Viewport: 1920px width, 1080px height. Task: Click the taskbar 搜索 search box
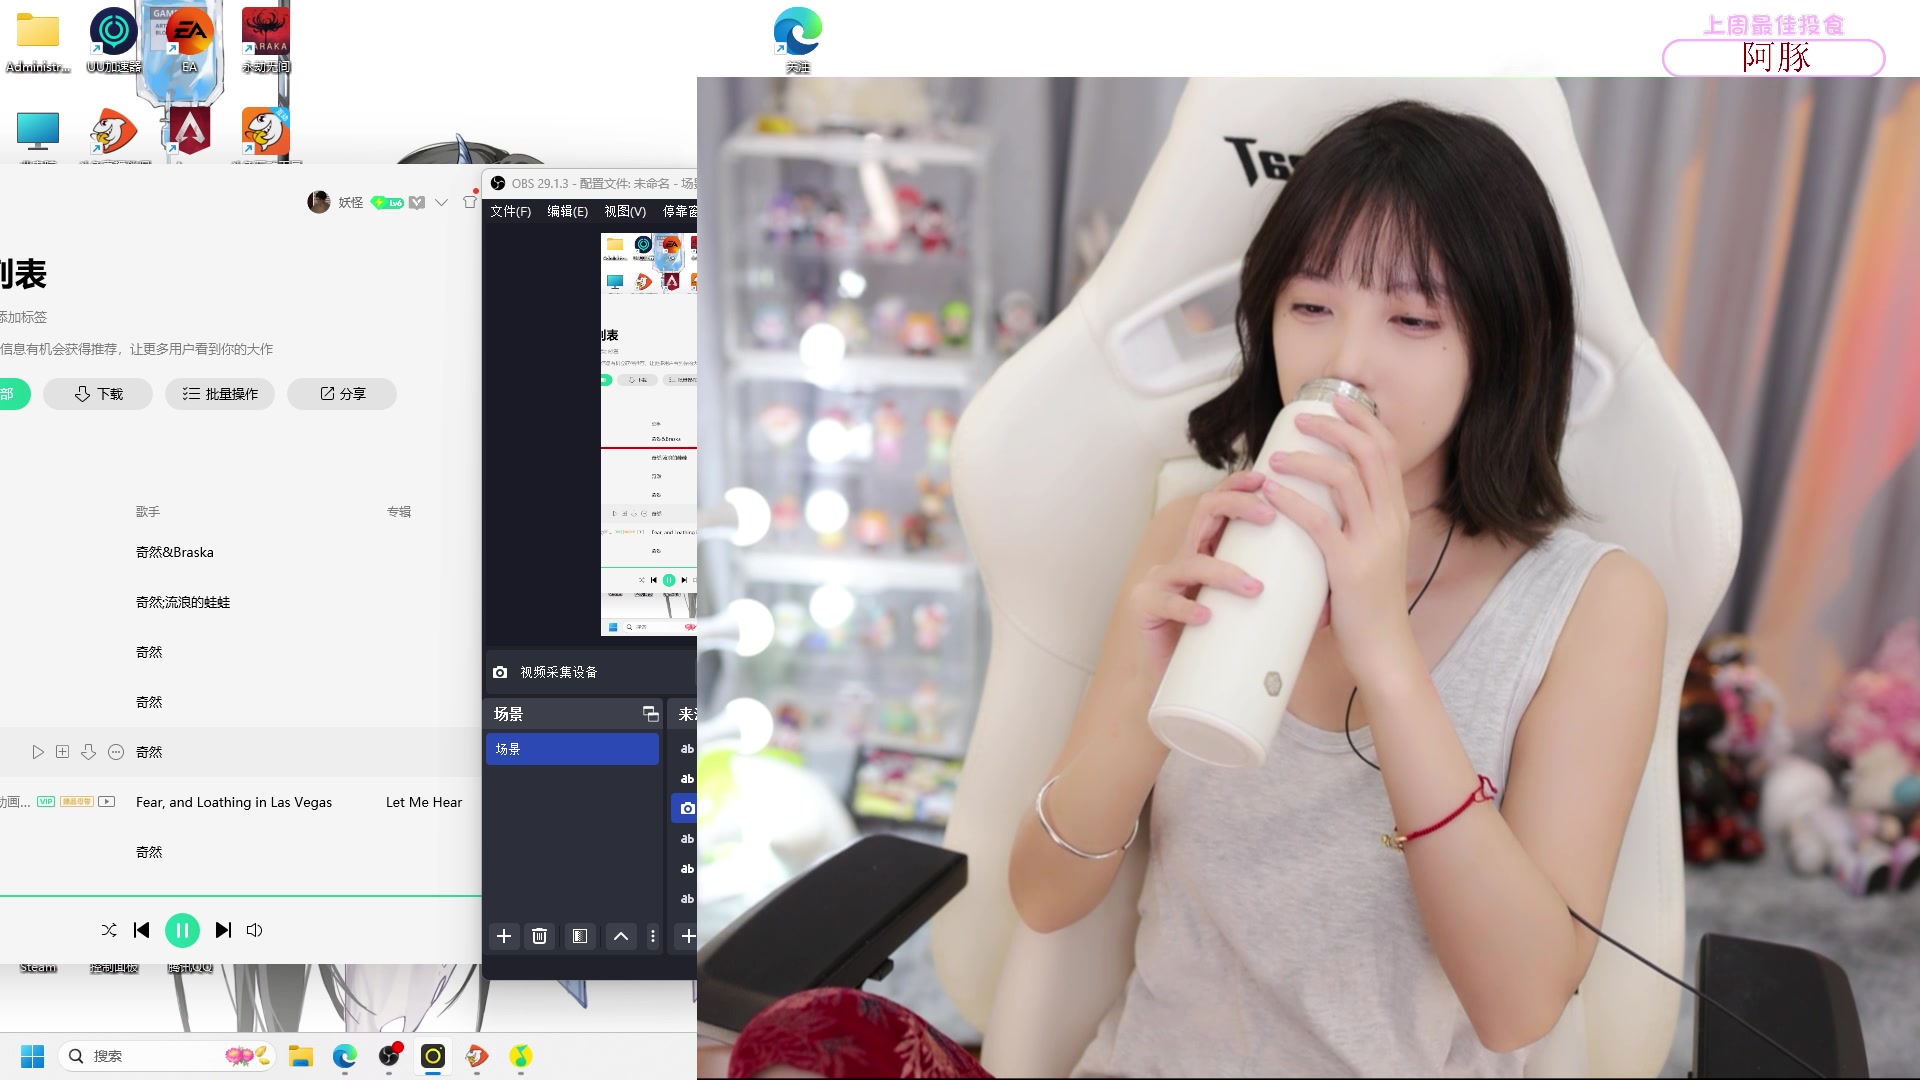pos(168,1056)
